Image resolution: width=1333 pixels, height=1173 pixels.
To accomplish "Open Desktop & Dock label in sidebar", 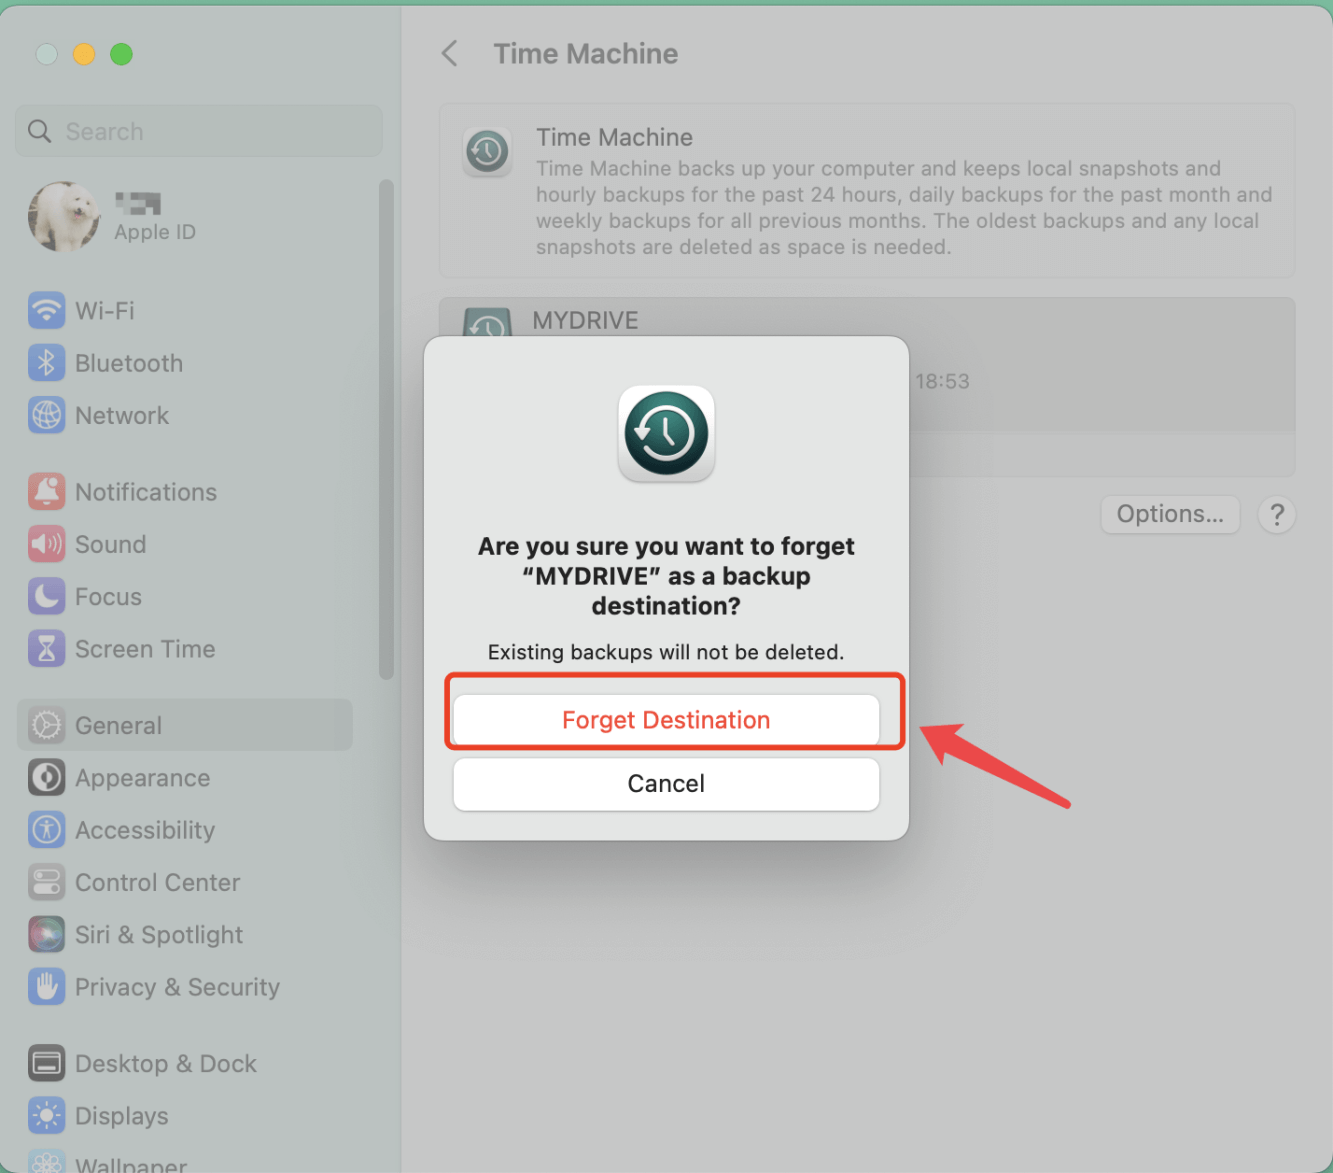I will (x=166, y=1063).
